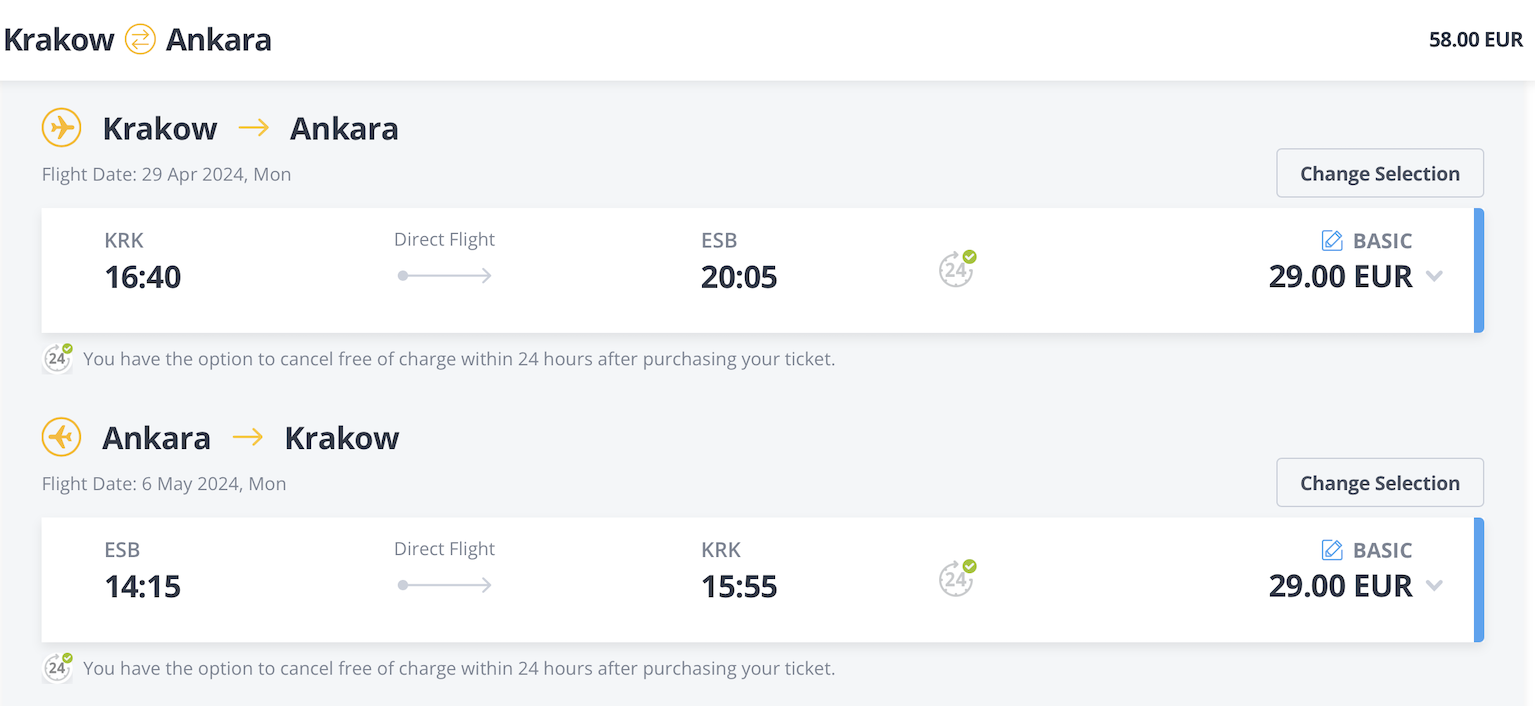Change Selection for the Krakow to Ankara flight
1535x706 pixels.
tap(1380, 173)
